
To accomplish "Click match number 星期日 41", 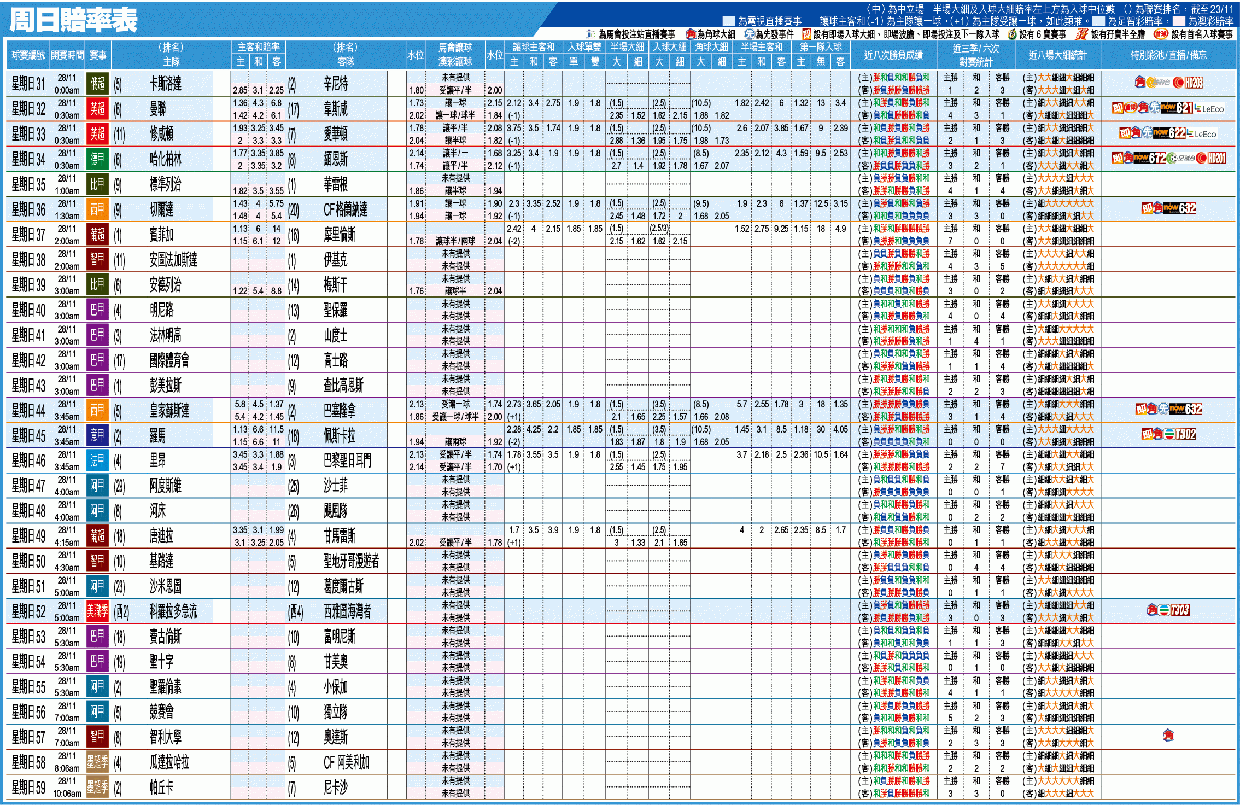I will point(28,334).
